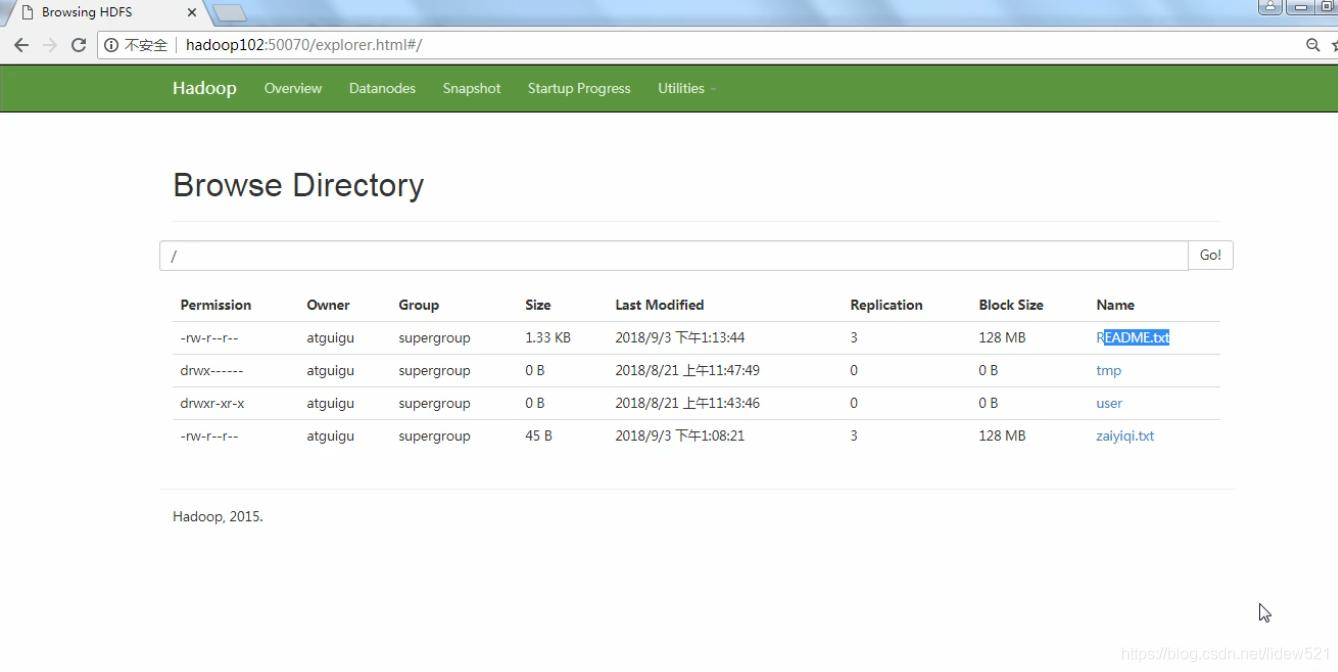Image resolution: width=1338 pixels, height=672 pixels.
Task: Click the site info icon beside 不安全
Action: (111, 45)
